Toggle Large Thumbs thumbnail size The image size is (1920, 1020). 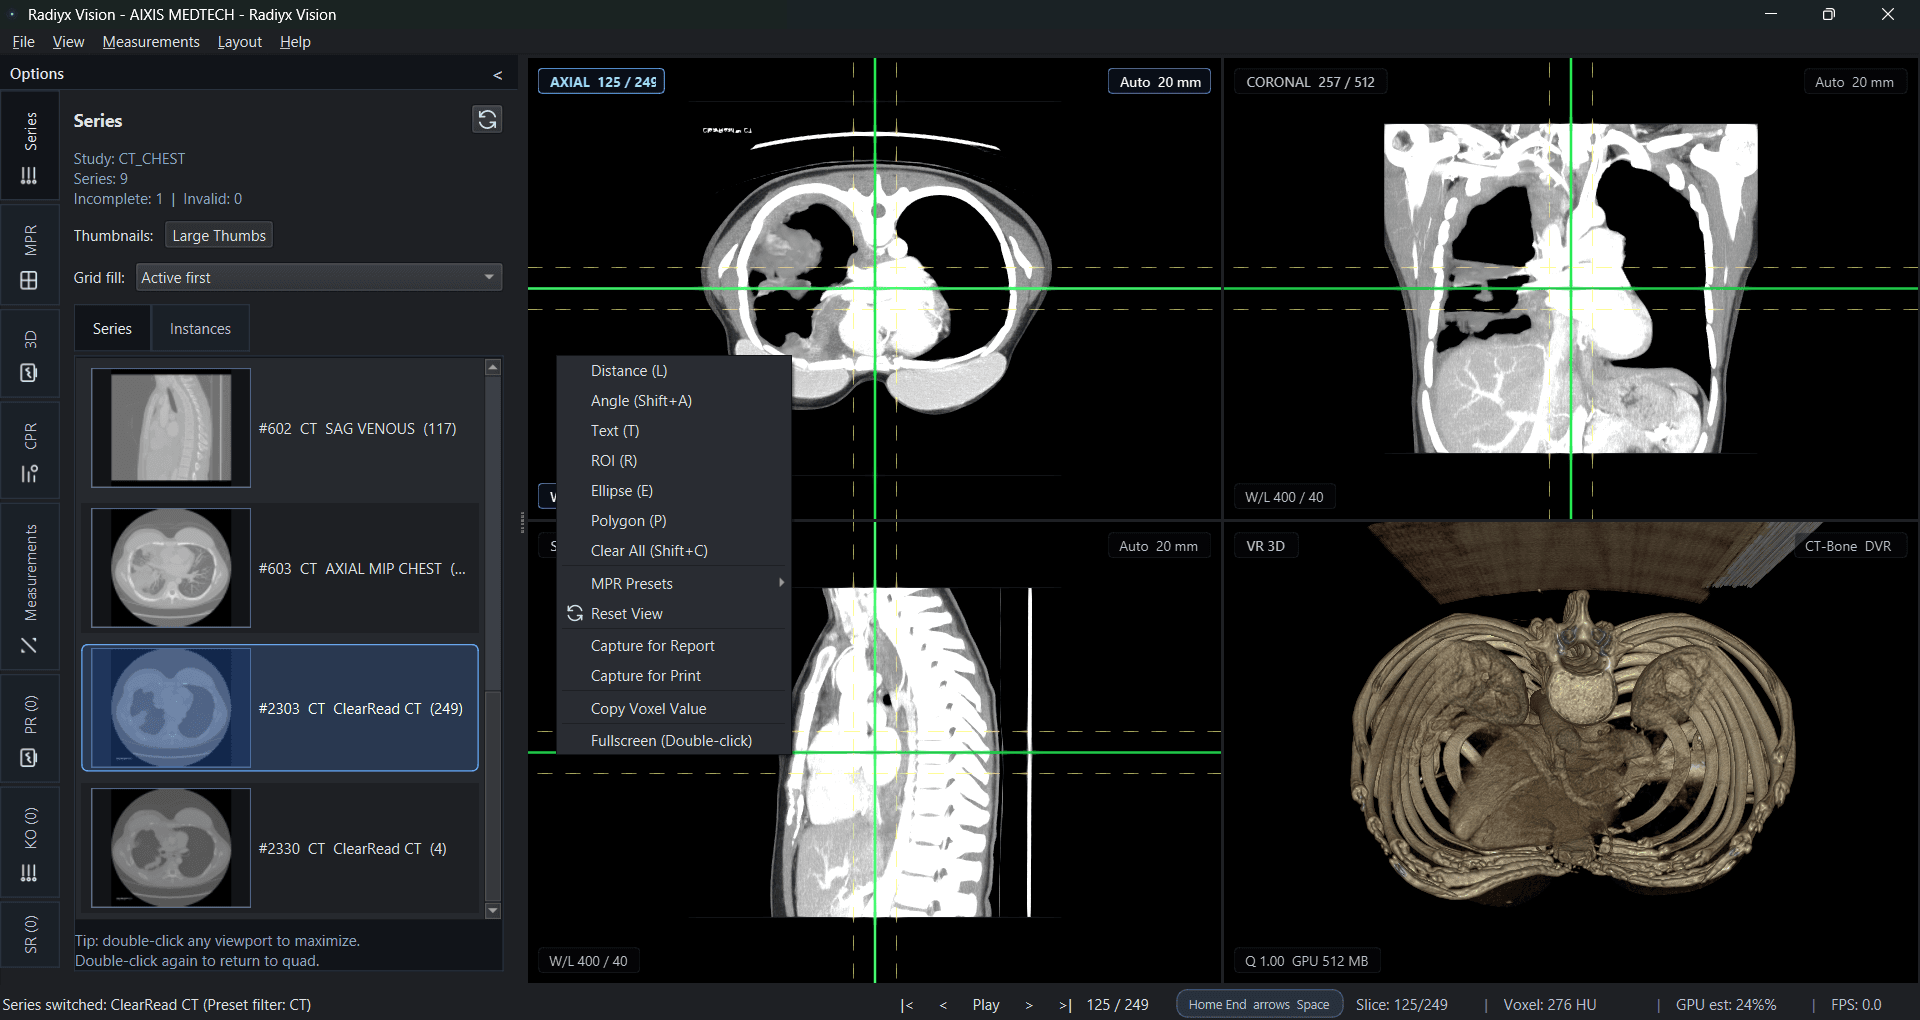point(219,236)
